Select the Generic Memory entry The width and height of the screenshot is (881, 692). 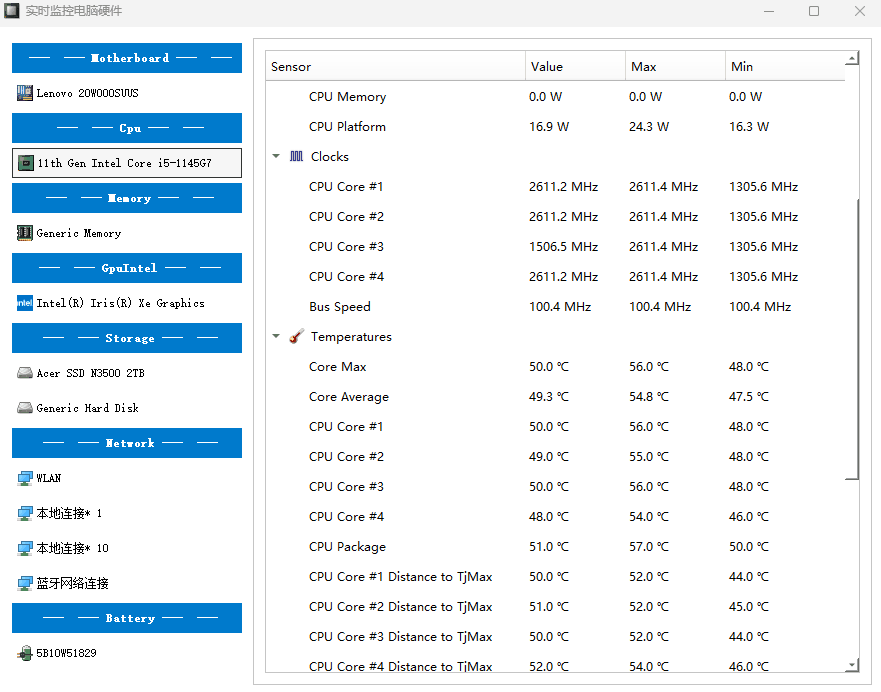point(127,233)
